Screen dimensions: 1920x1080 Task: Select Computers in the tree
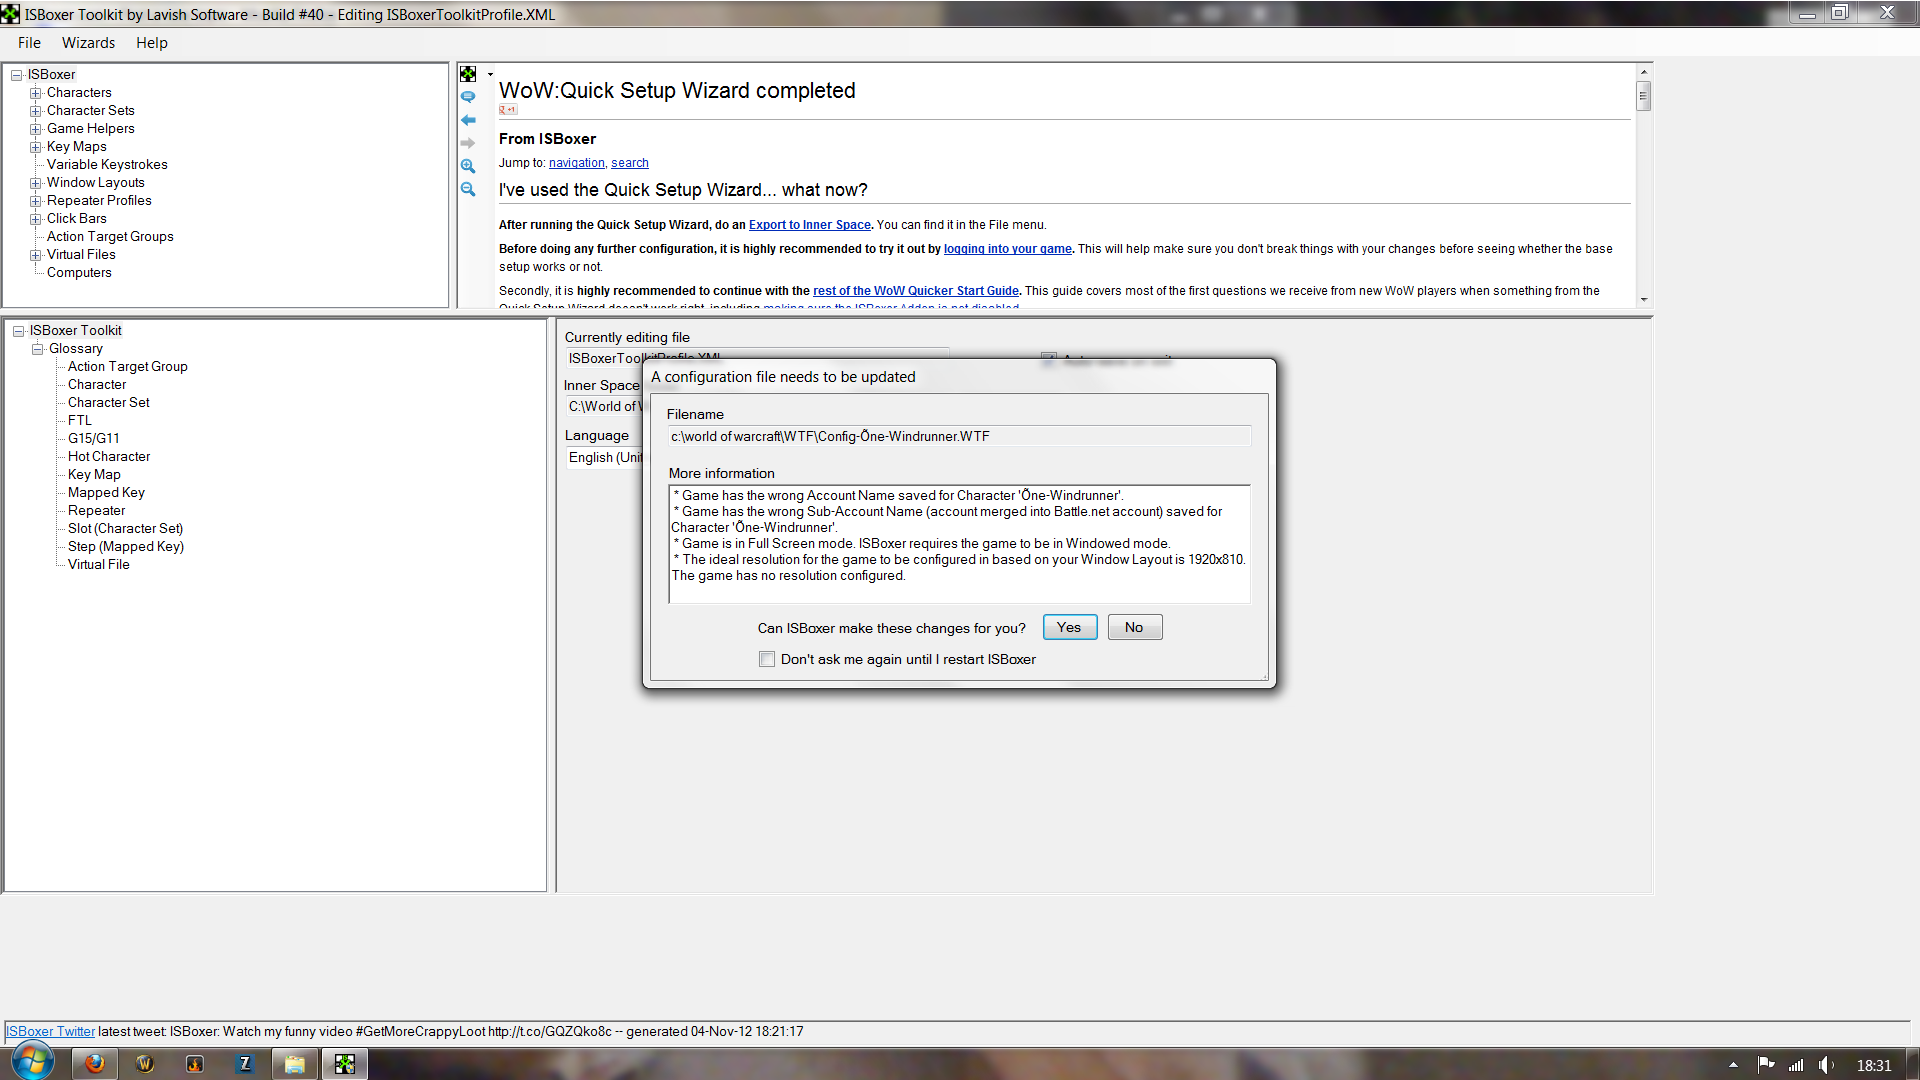coord(79,273)
